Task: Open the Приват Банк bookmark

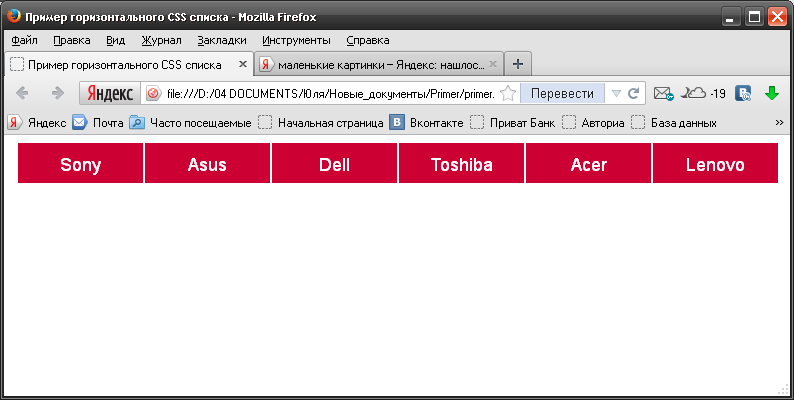Action: click(x=512, y=123)
